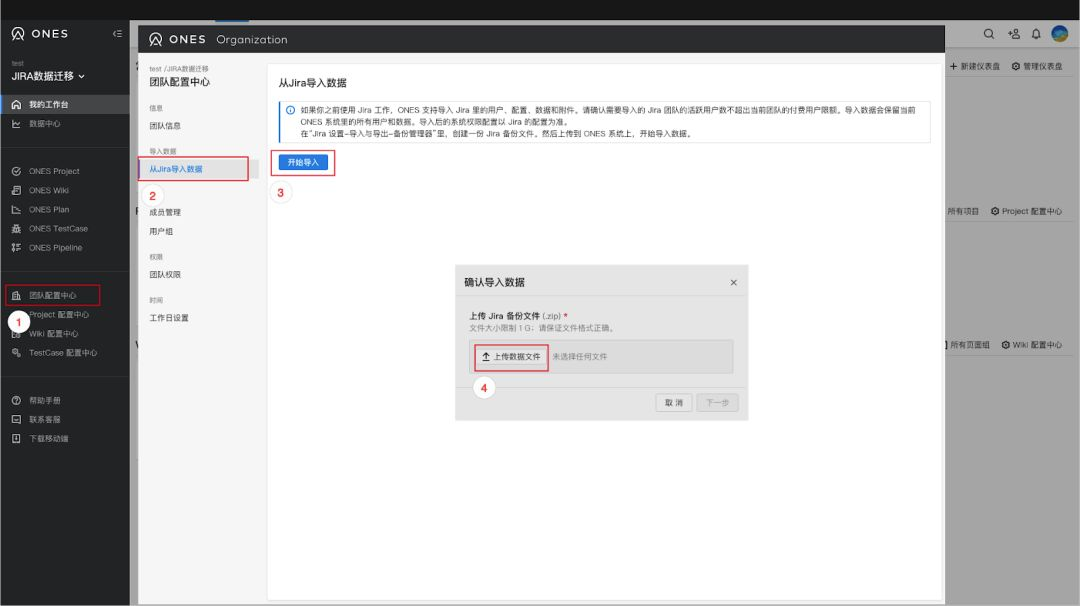The height and width of the screenshot is (606, 1080).
Task: Click the ONES TestCase bug icon
Action: (x=17, y=229)
